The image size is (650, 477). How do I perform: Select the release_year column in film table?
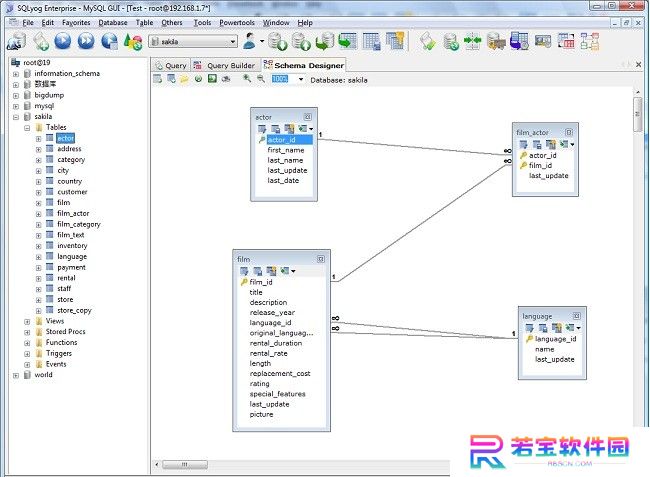(272, 312)
